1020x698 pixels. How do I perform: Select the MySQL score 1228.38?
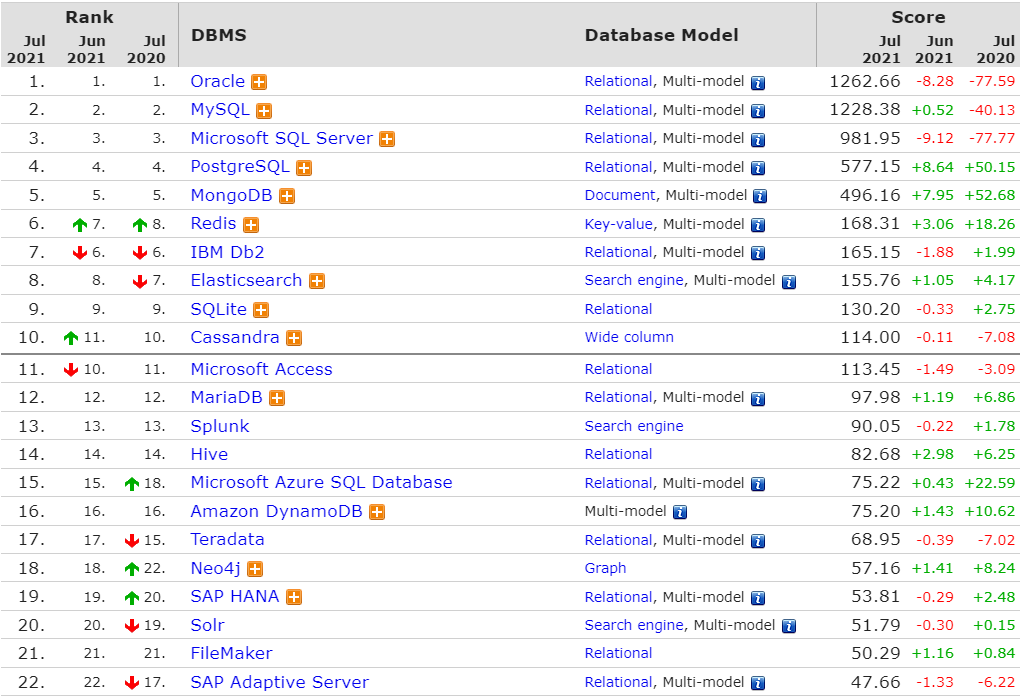pyautogui.click(x=865, y=109)
